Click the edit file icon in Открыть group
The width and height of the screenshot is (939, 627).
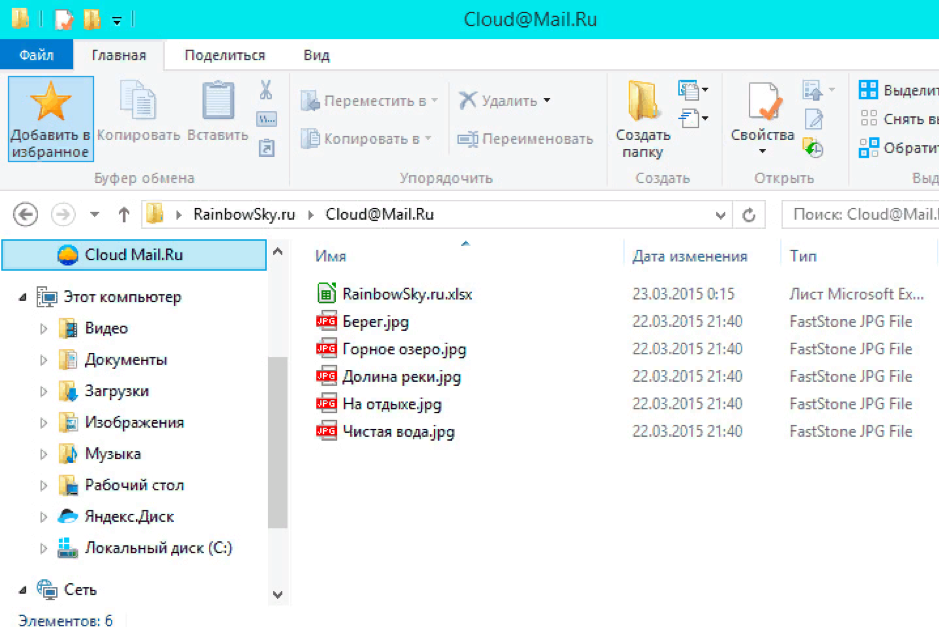813,119
